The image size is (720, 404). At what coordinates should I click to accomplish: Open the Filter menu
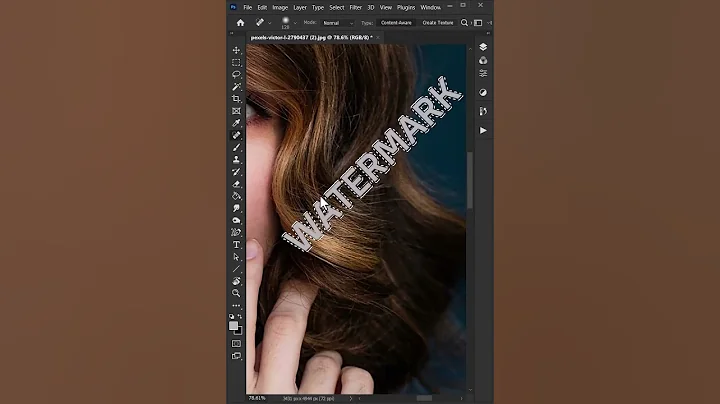355,7
